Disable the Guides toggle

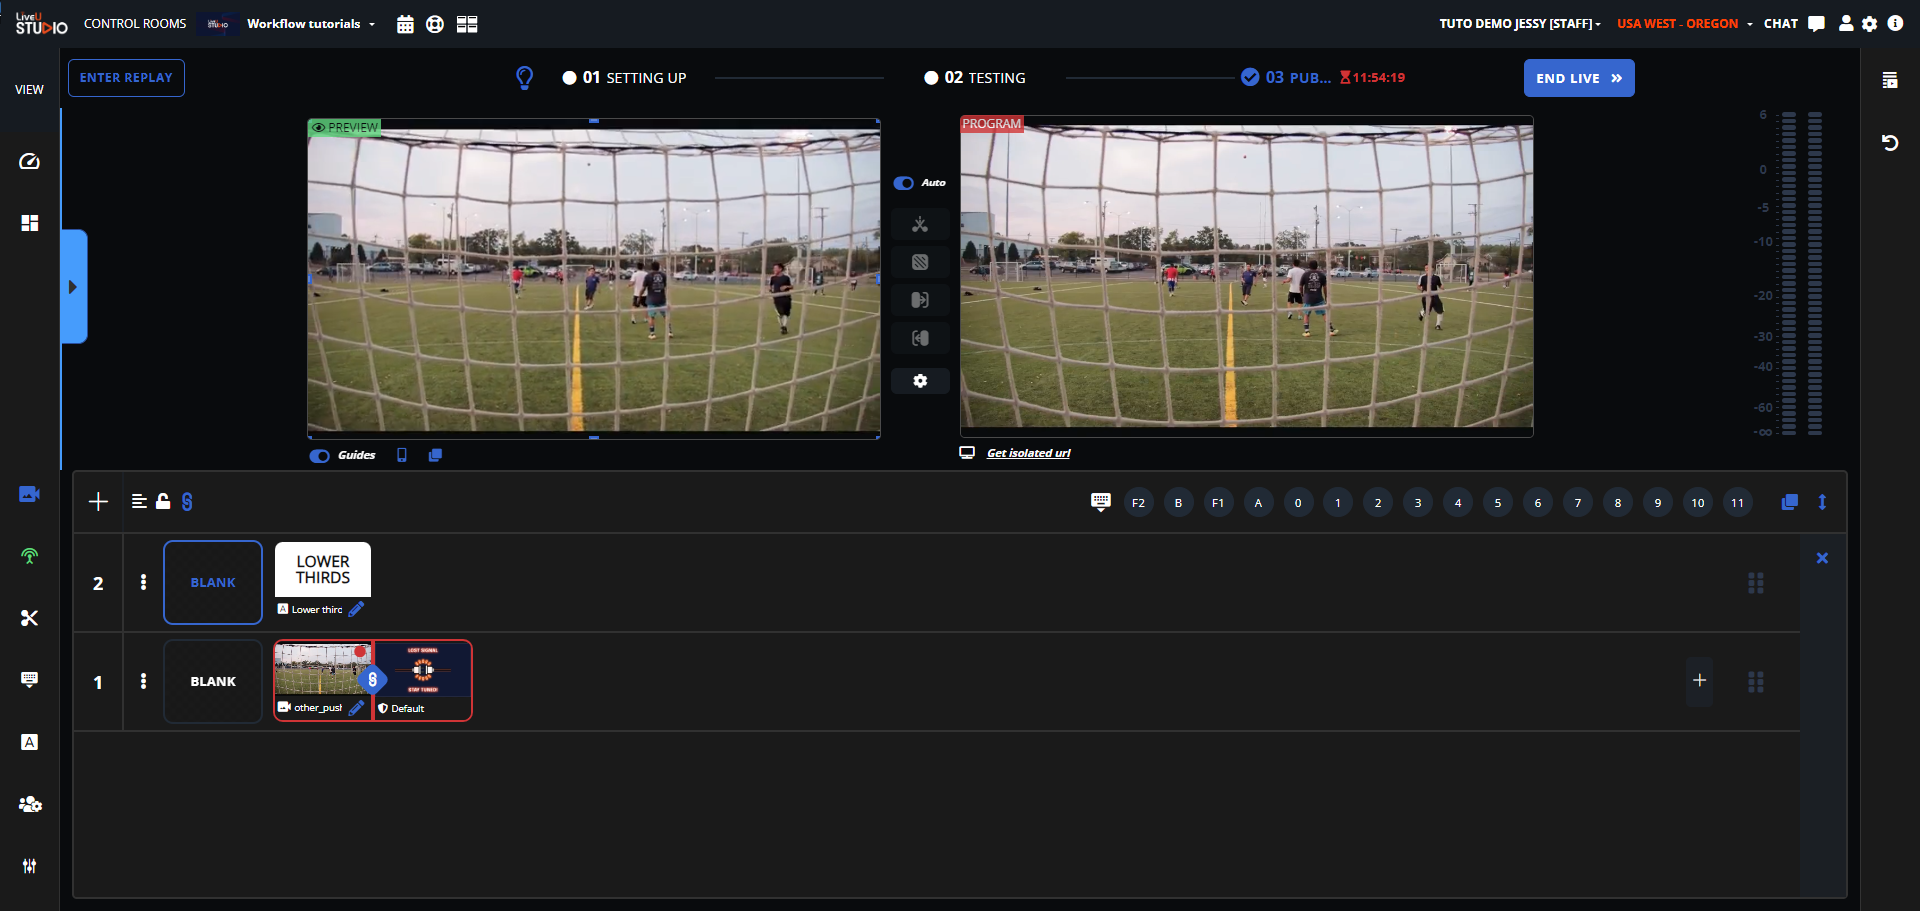(320, 456)
